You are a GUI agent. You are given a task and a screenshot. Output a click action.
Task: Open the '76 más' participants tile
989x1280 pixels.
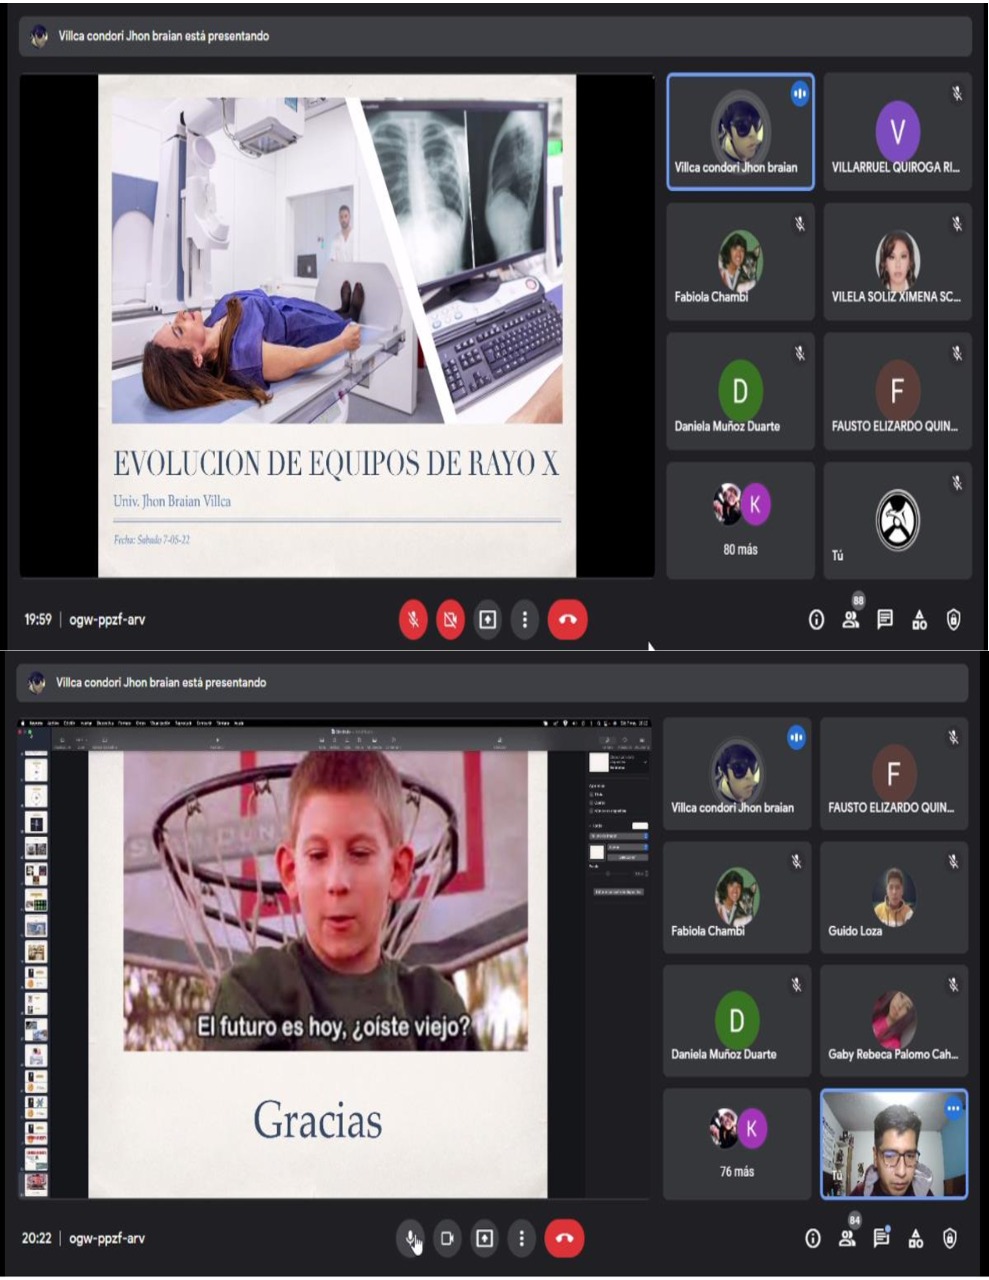(737, 1144)
